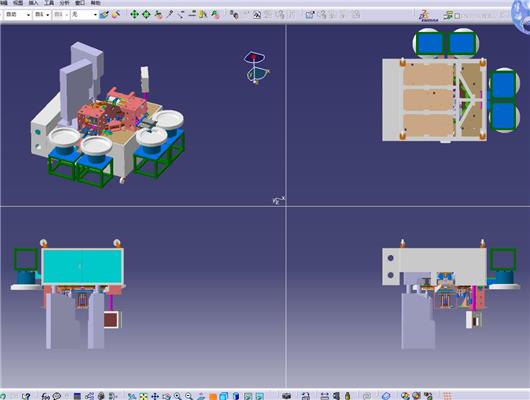Select the Pan four-arrow tool
Image resolution: width=530 pixels, height=400 pixels.
(155, 396)
